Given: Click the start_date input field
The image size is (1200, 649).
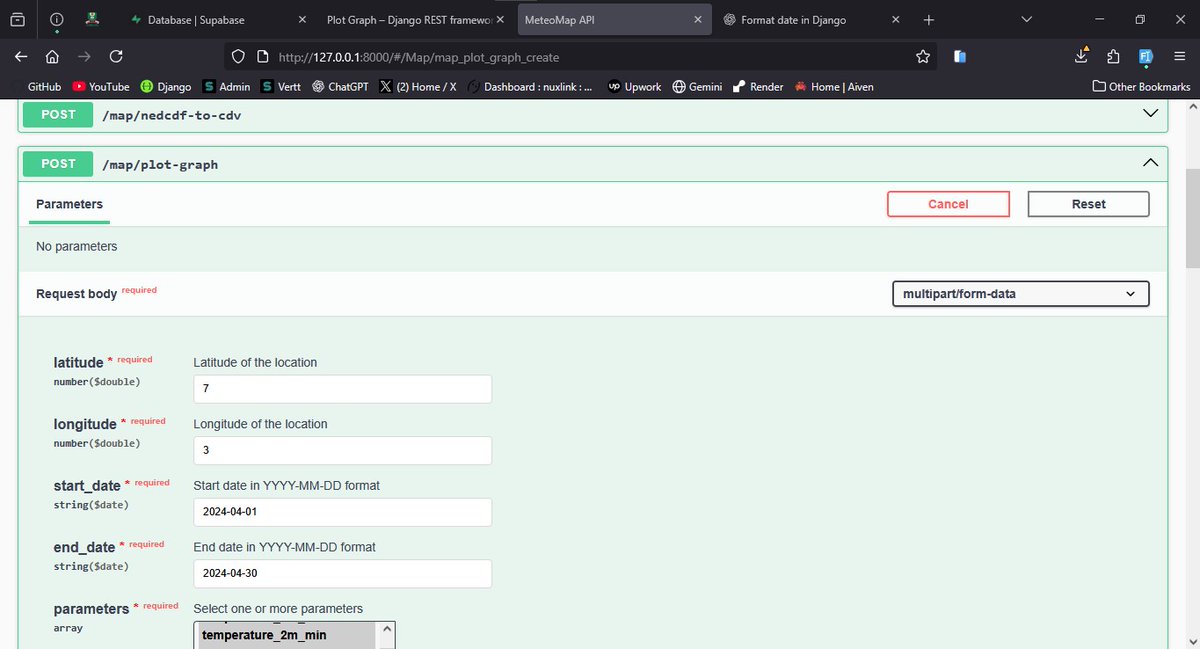Looking at the screenshot, I should [x=342, y=512].
